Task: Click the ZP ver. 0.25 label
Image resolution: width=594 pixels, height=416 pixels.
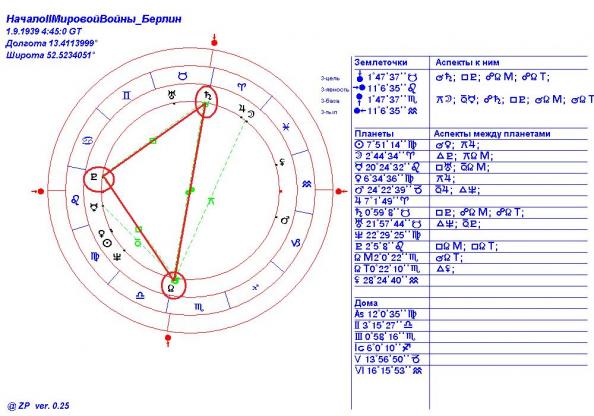Action: 38,406
